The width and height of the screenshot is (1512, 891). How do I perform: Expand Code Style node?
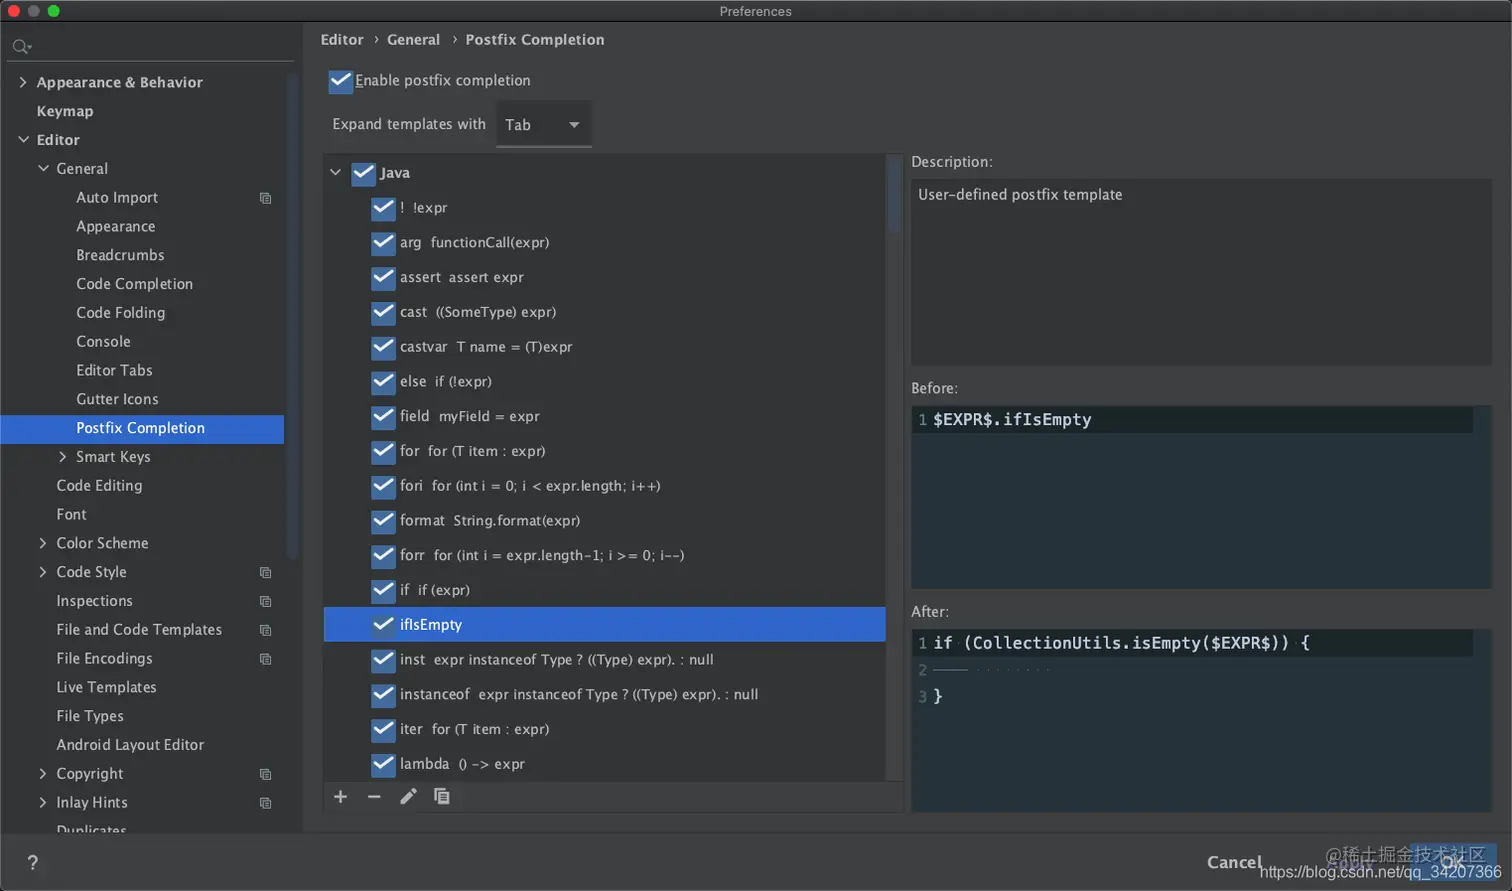43,572
